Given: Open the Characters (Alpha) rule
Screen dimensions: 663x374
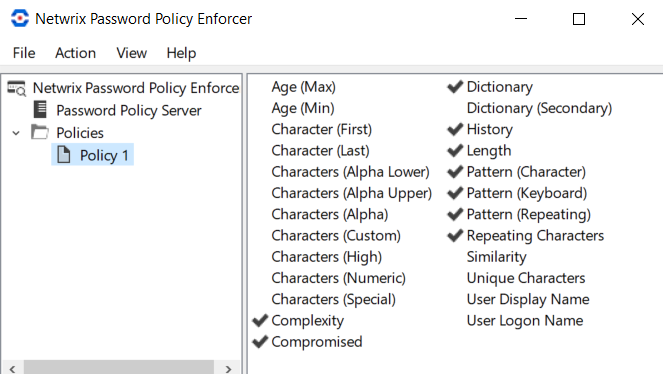Looking at the screenshot, I should [330, 214].
